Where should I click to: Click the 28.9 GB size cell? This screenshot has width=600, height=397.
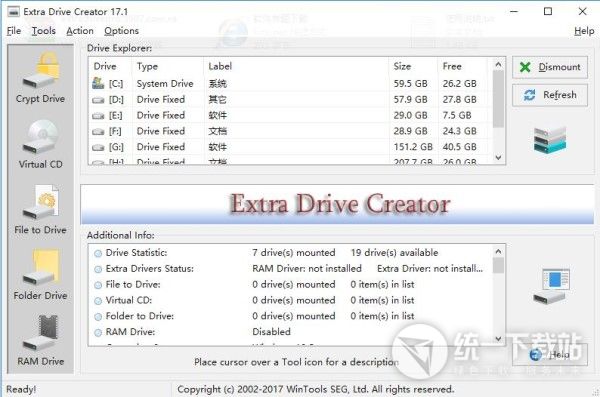pos(410,131)
